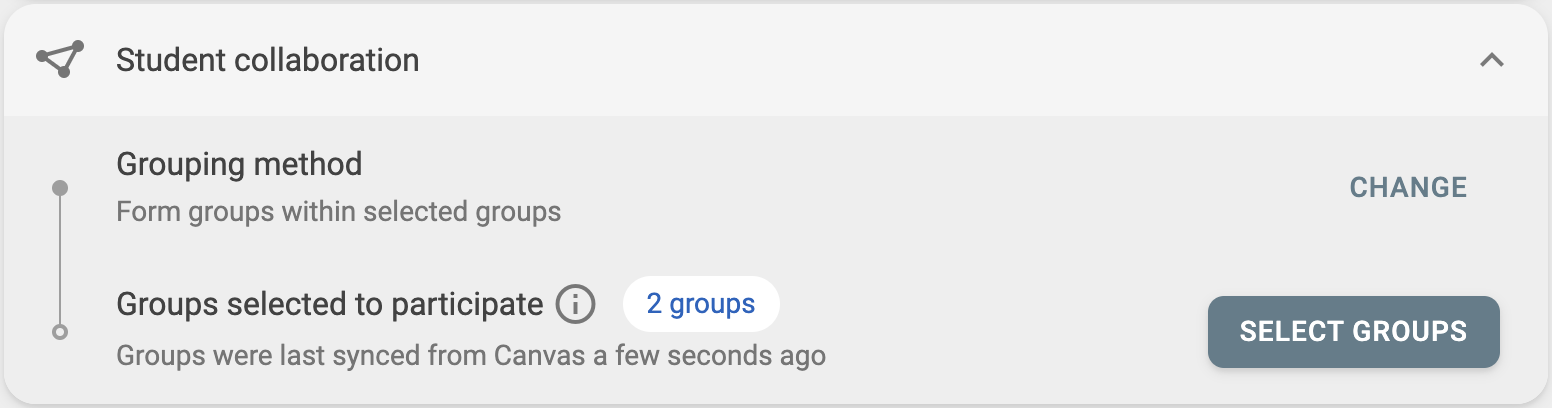Select the filled Grouping method step dot

[60, 188]
